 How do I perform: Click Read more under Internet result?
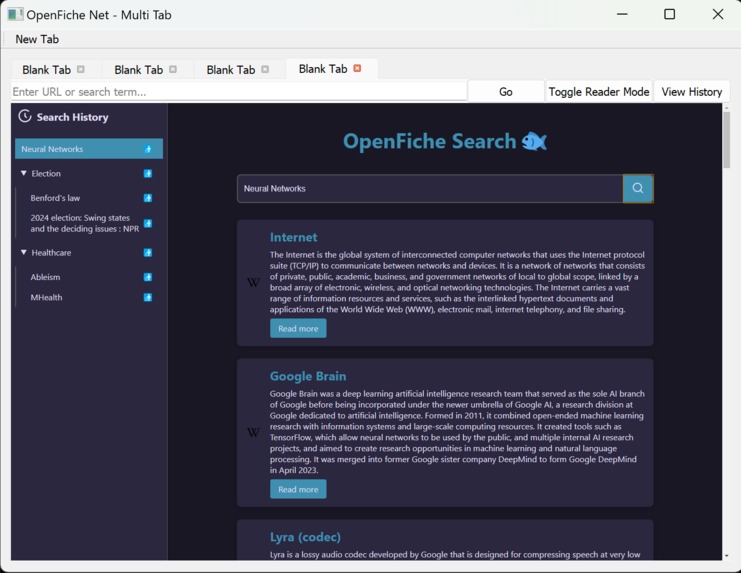point(298,328)
